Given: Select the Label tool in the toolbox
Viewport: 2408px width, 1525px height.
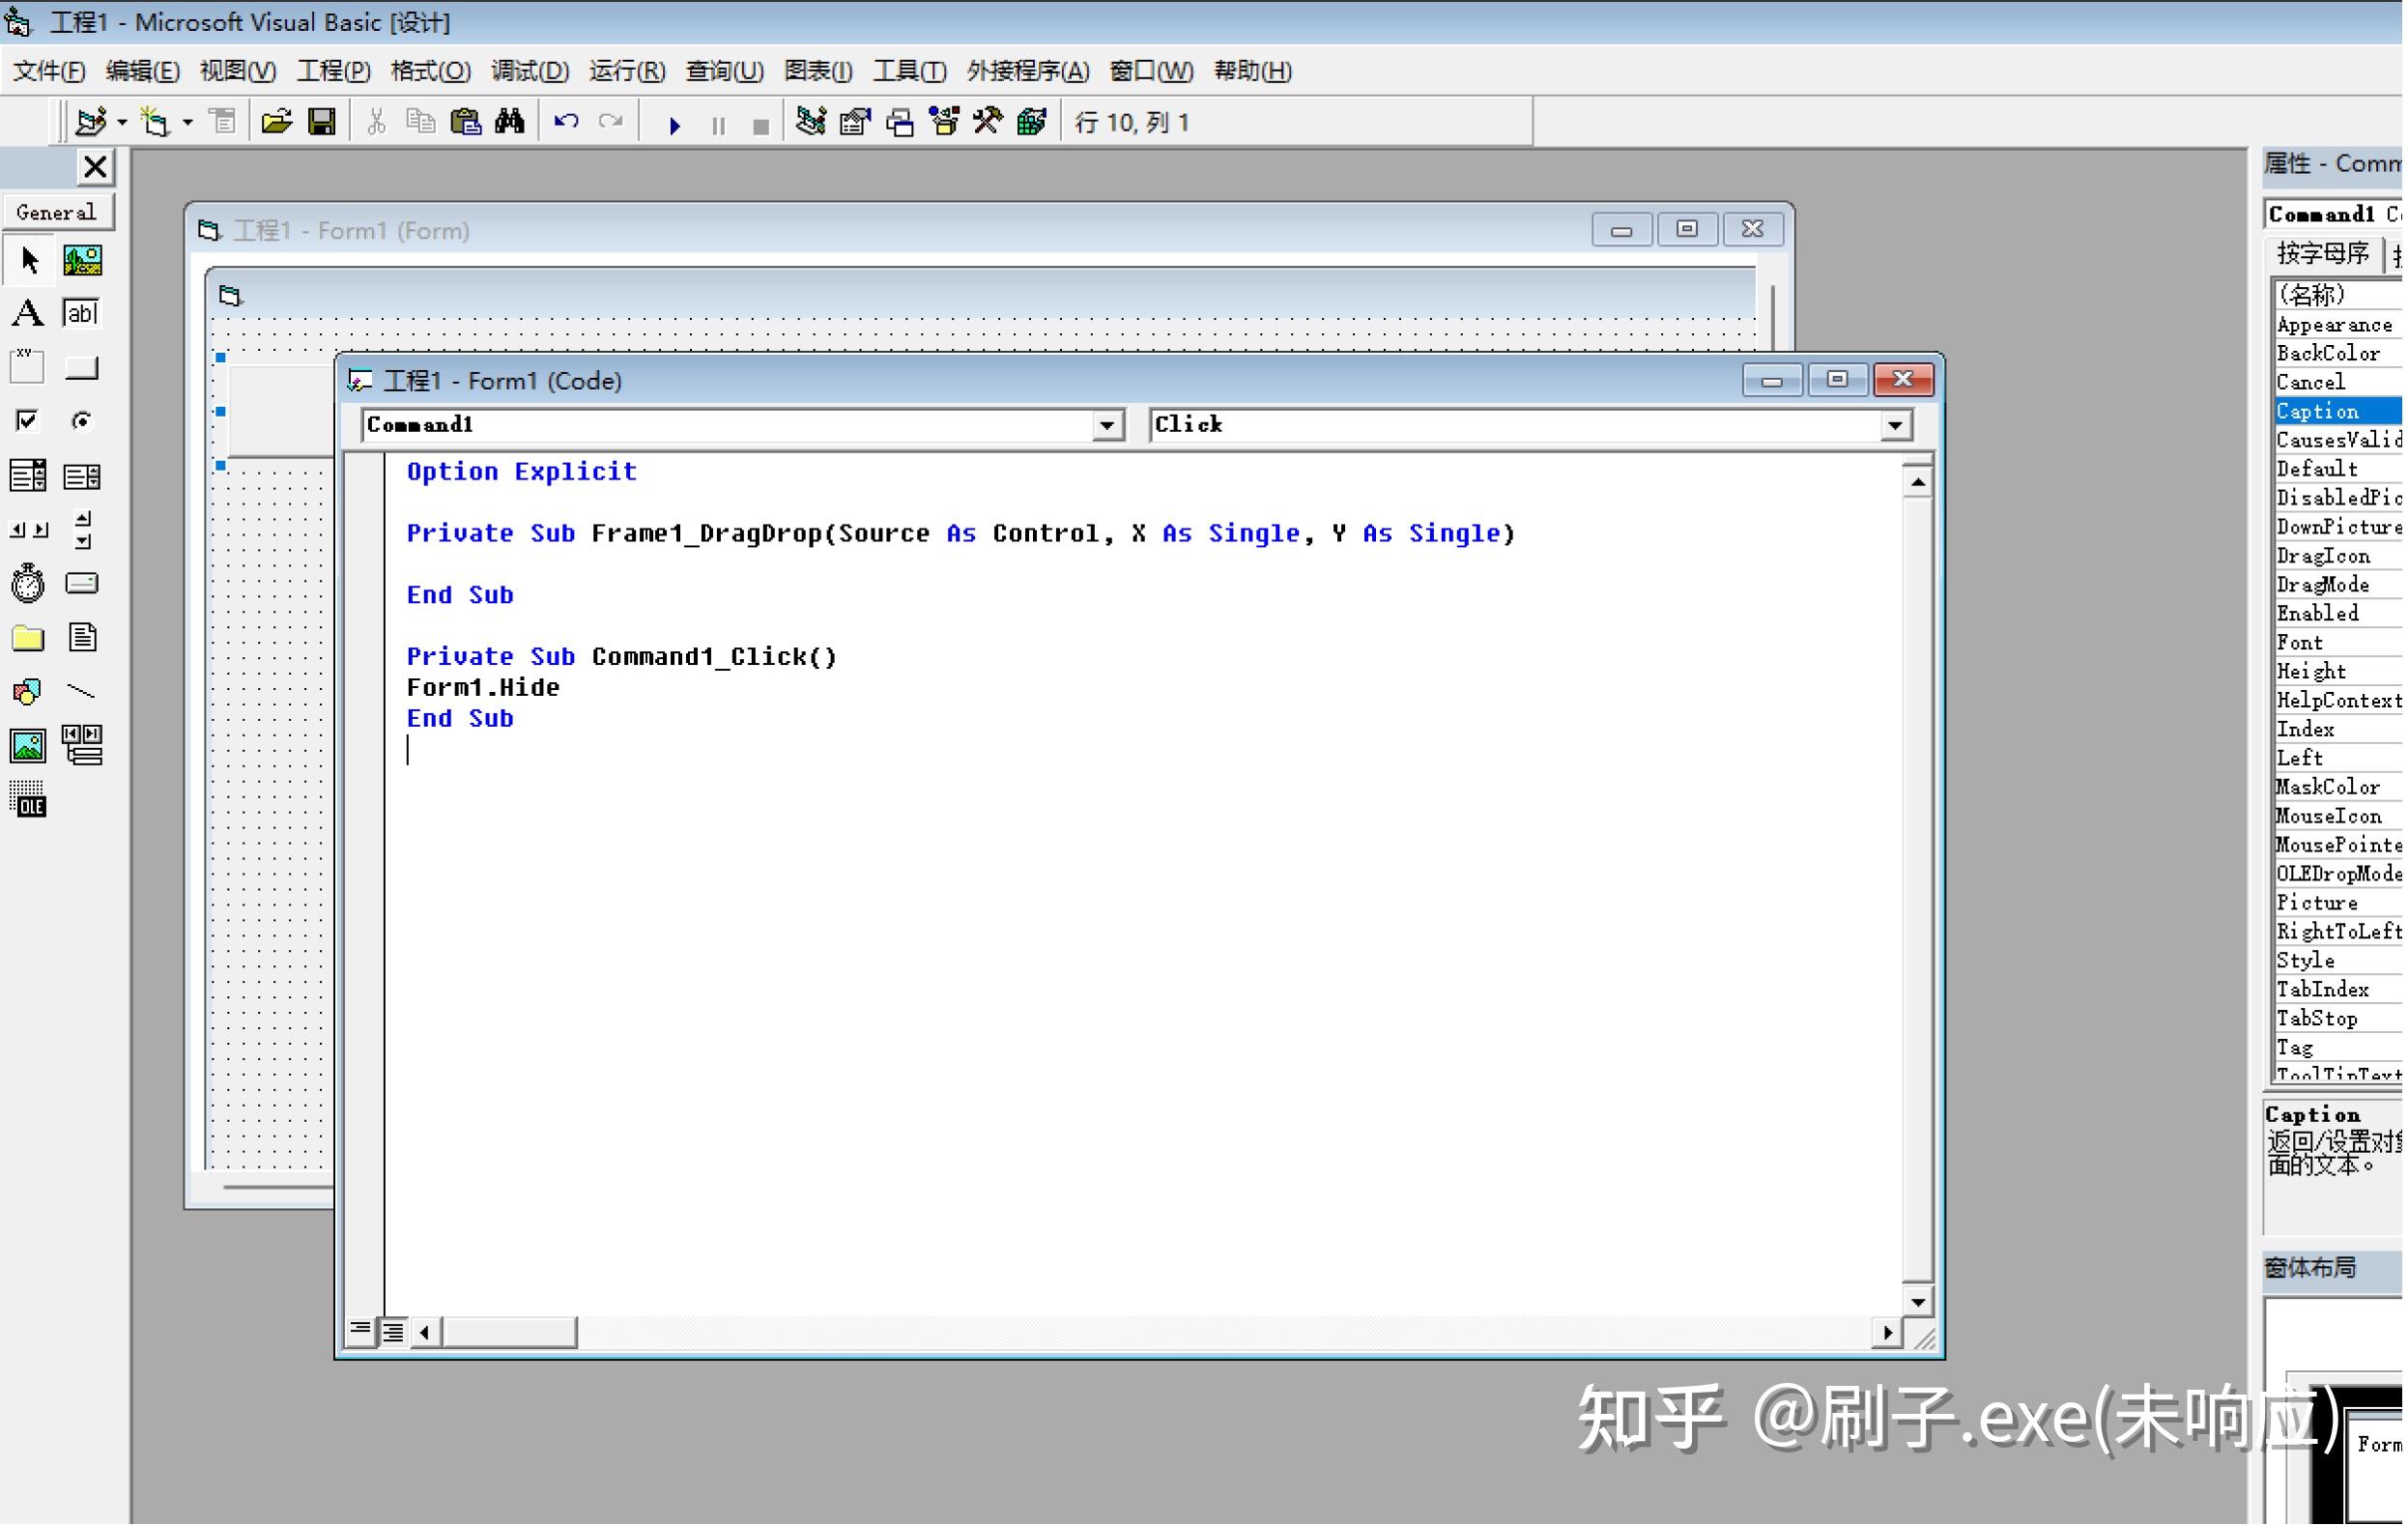Looking at the screenshot, I should point(28,312).
